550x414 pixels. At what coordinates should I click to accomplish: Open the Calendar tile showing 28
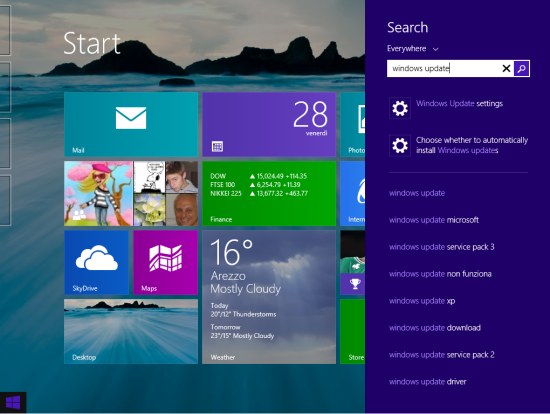point(269,124)
